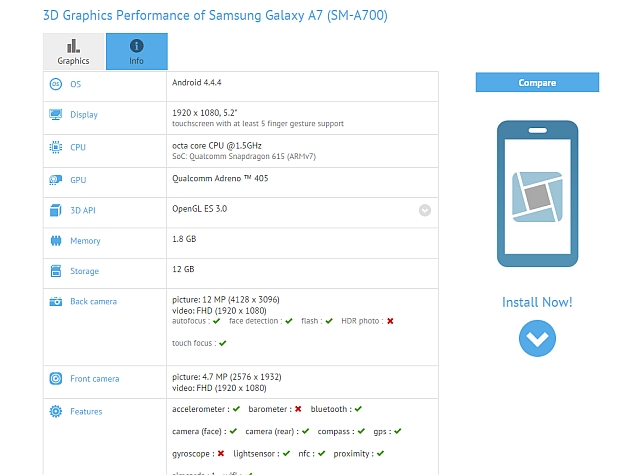
Task: Click the Front camera lens icon
Action: (55, 379)
